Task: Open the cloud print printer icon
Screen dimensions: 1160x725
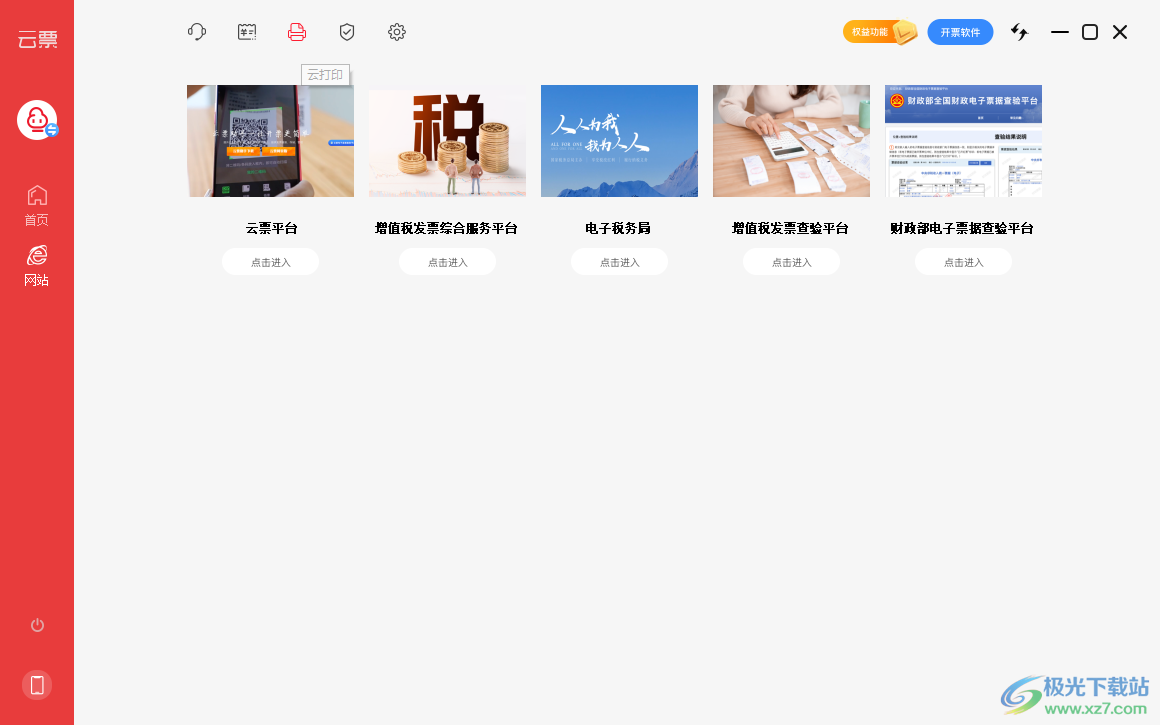Action: tap(297, 32)
